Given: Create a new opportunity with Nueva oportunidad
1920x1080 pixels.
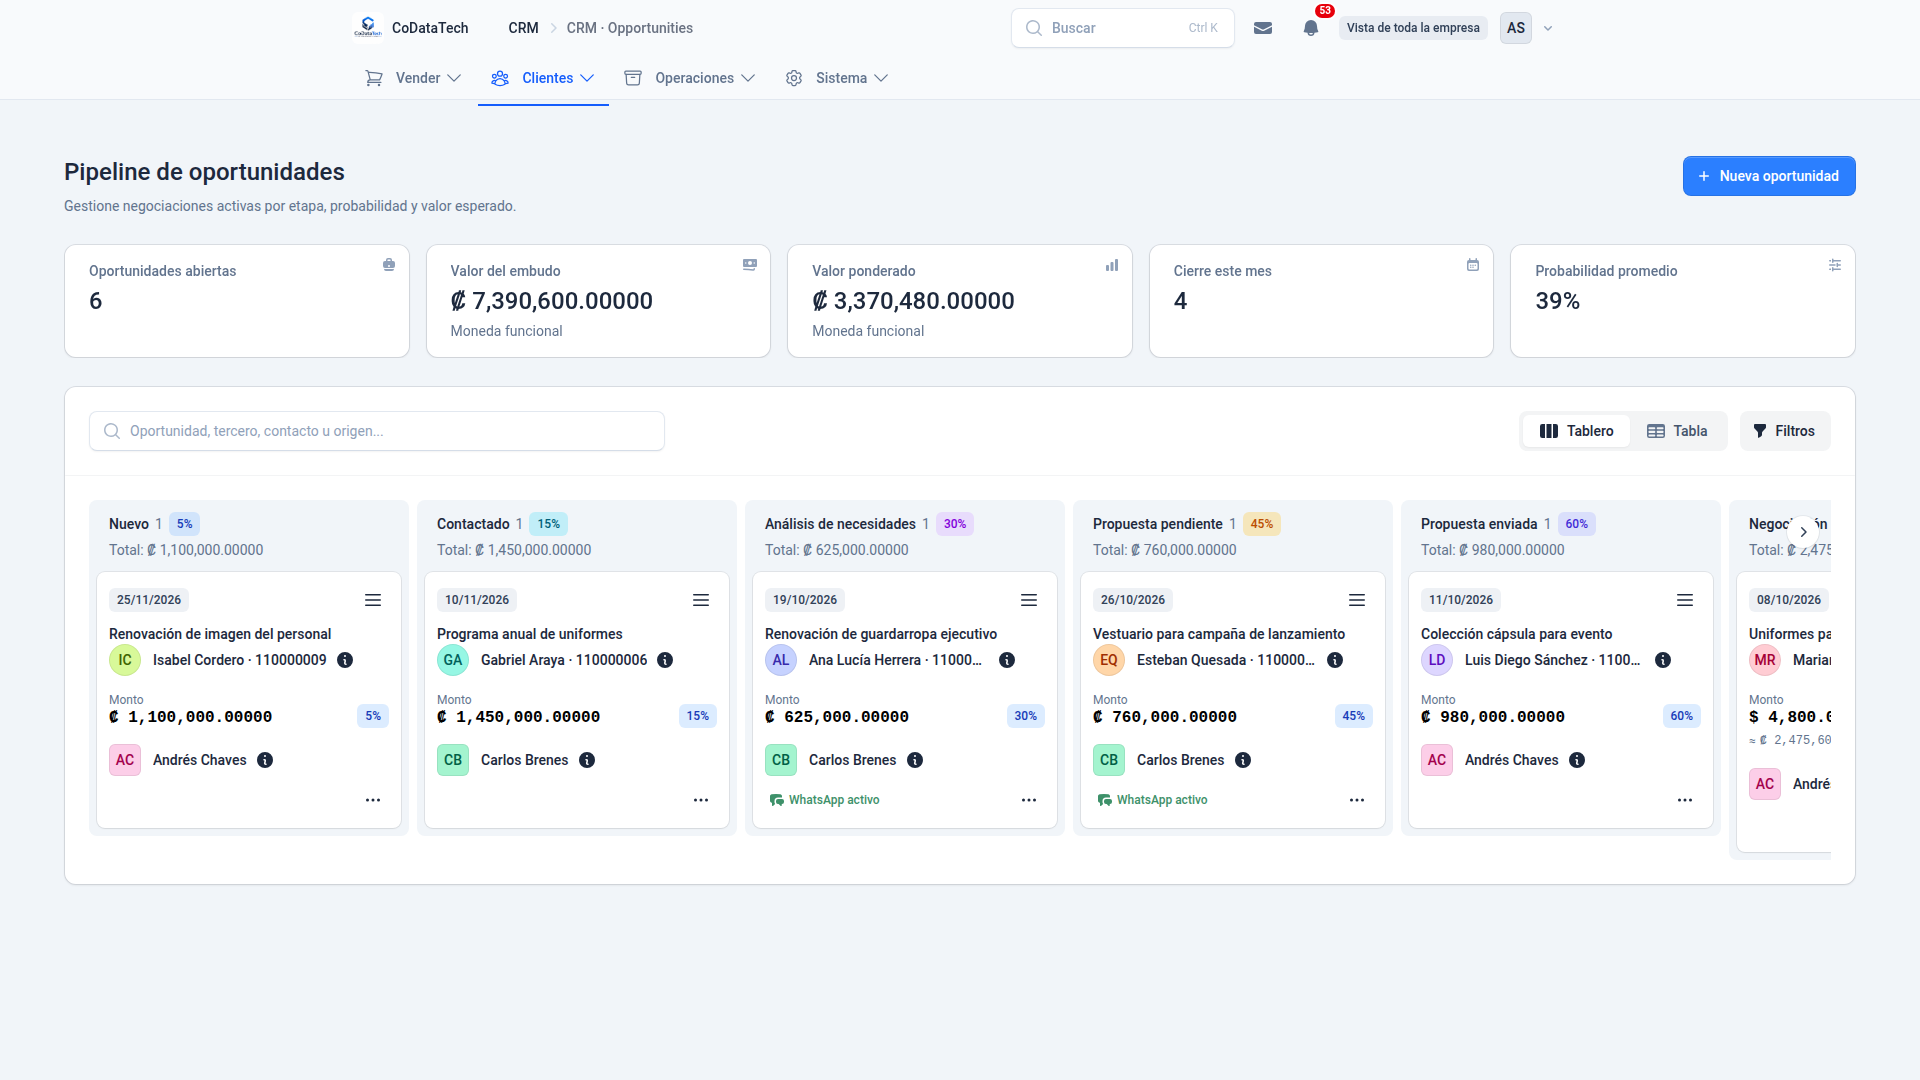Looking at the screenshot, I should point(1769,176).
